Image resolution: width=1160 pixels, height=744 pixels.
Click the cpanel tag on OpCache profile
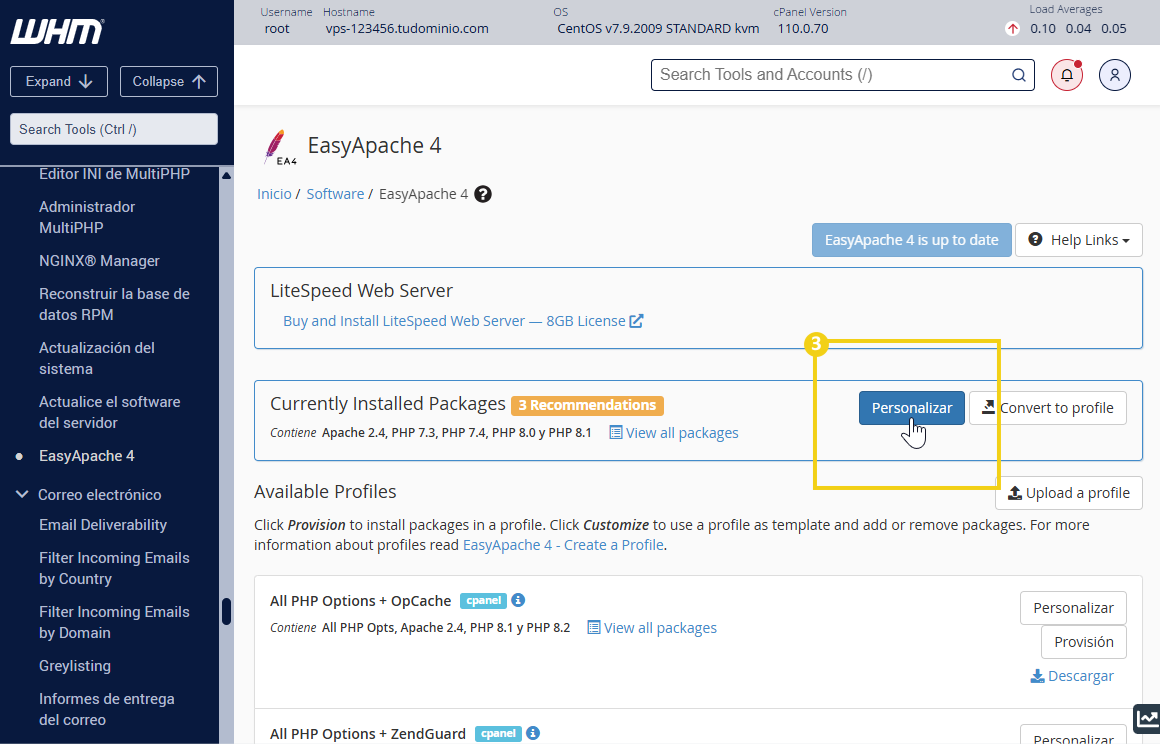pyautogui.click(x=483, y=601)
